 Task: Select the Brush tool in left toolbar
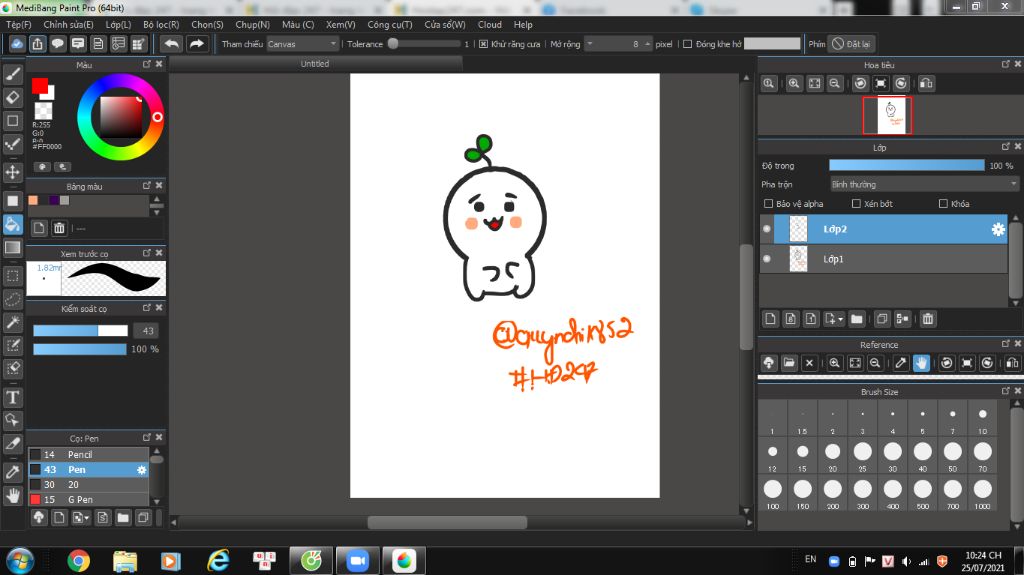tap(12, 74)
